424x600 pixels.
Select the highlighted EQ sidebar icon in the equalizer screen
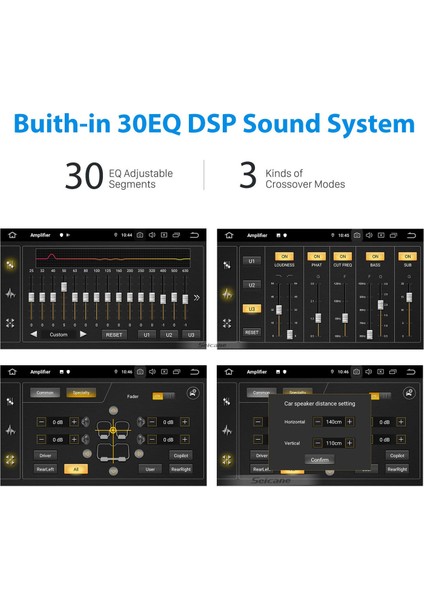coord(10,264)
